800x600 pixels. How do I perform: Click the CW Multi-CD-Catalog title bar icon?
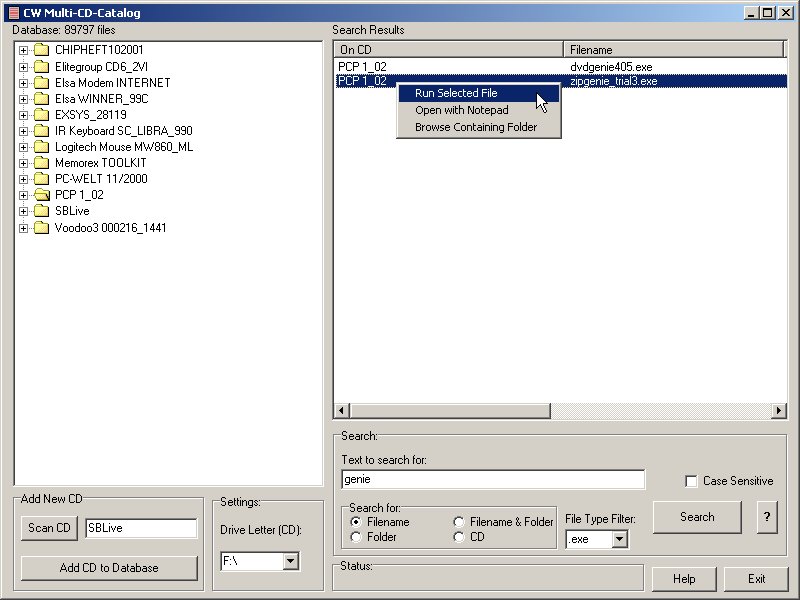point(14,13)
